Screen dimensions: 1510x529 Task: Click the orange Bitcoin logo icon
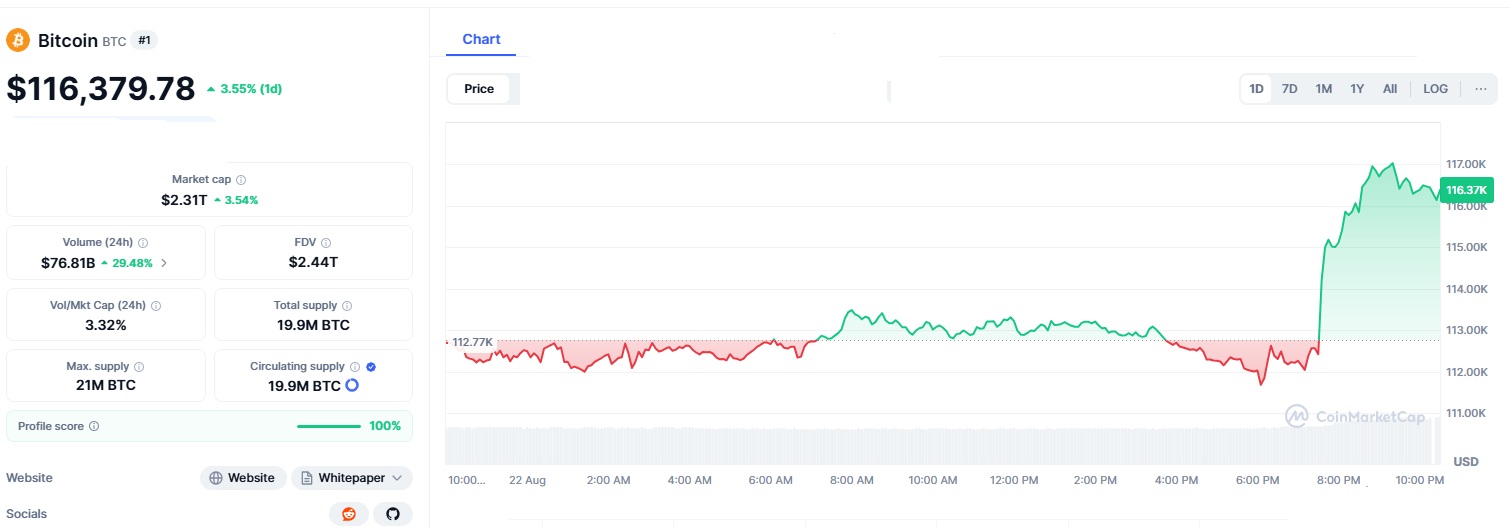[x=18, y=40]
